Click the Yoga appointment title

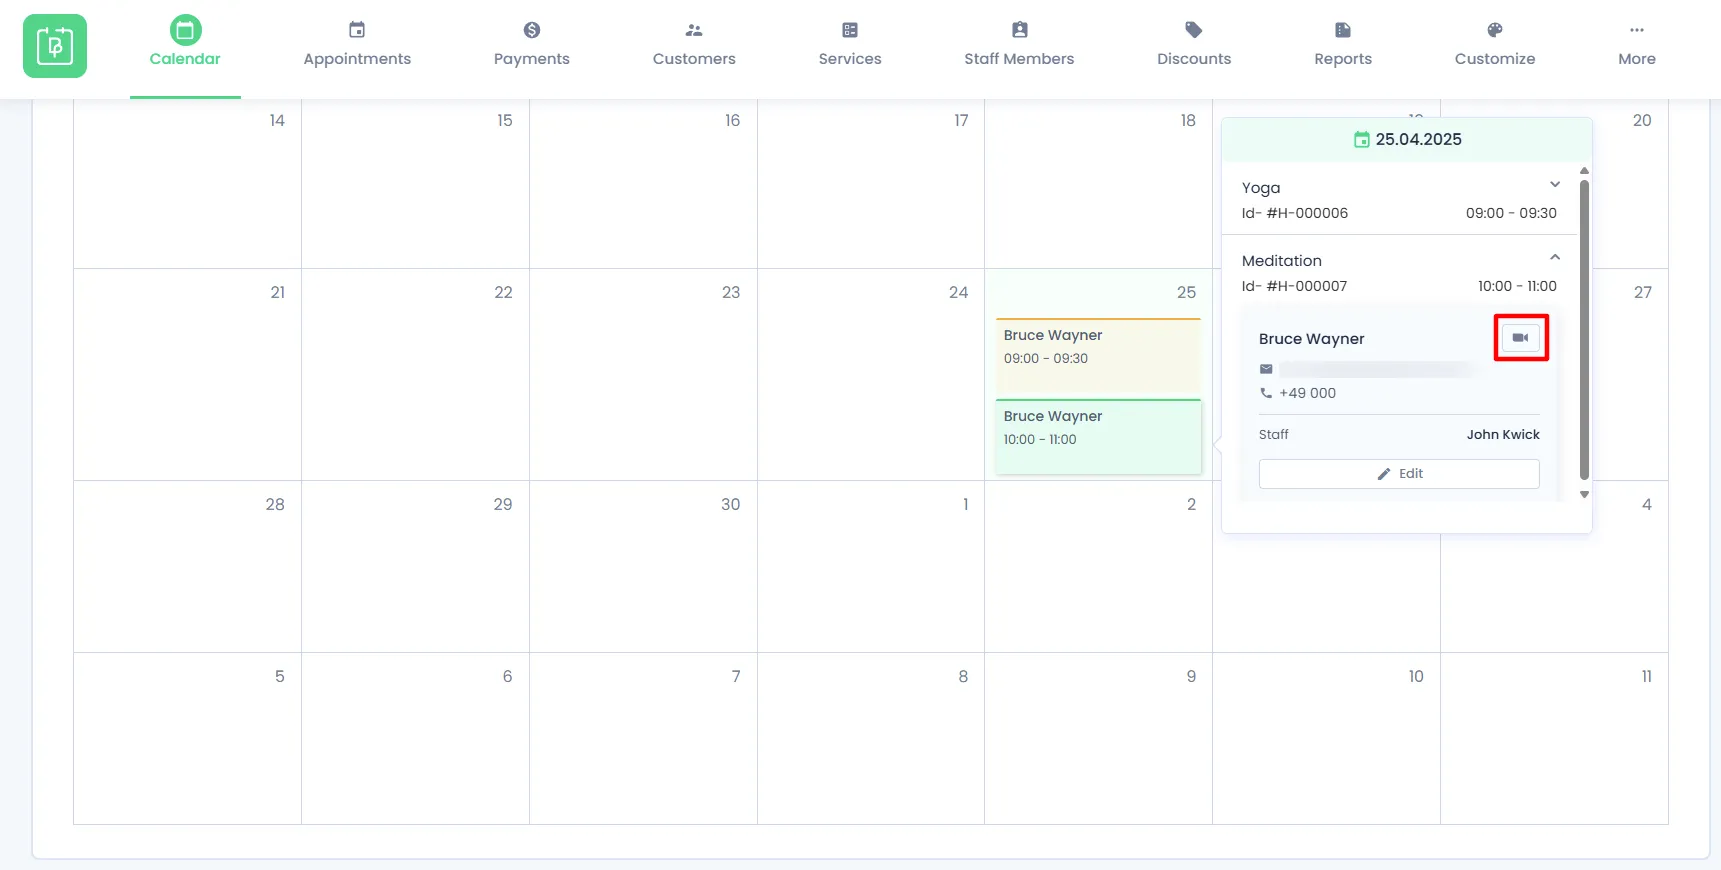1261,188
